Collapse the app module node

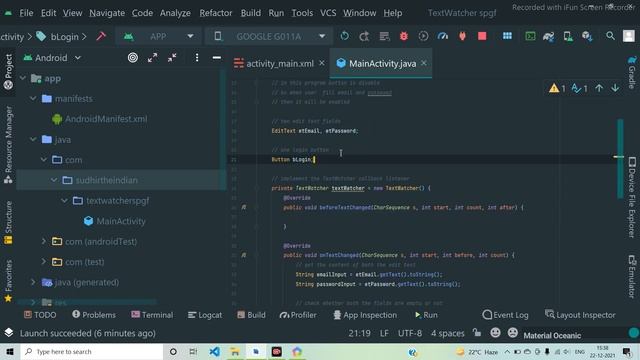click(23, 78)
